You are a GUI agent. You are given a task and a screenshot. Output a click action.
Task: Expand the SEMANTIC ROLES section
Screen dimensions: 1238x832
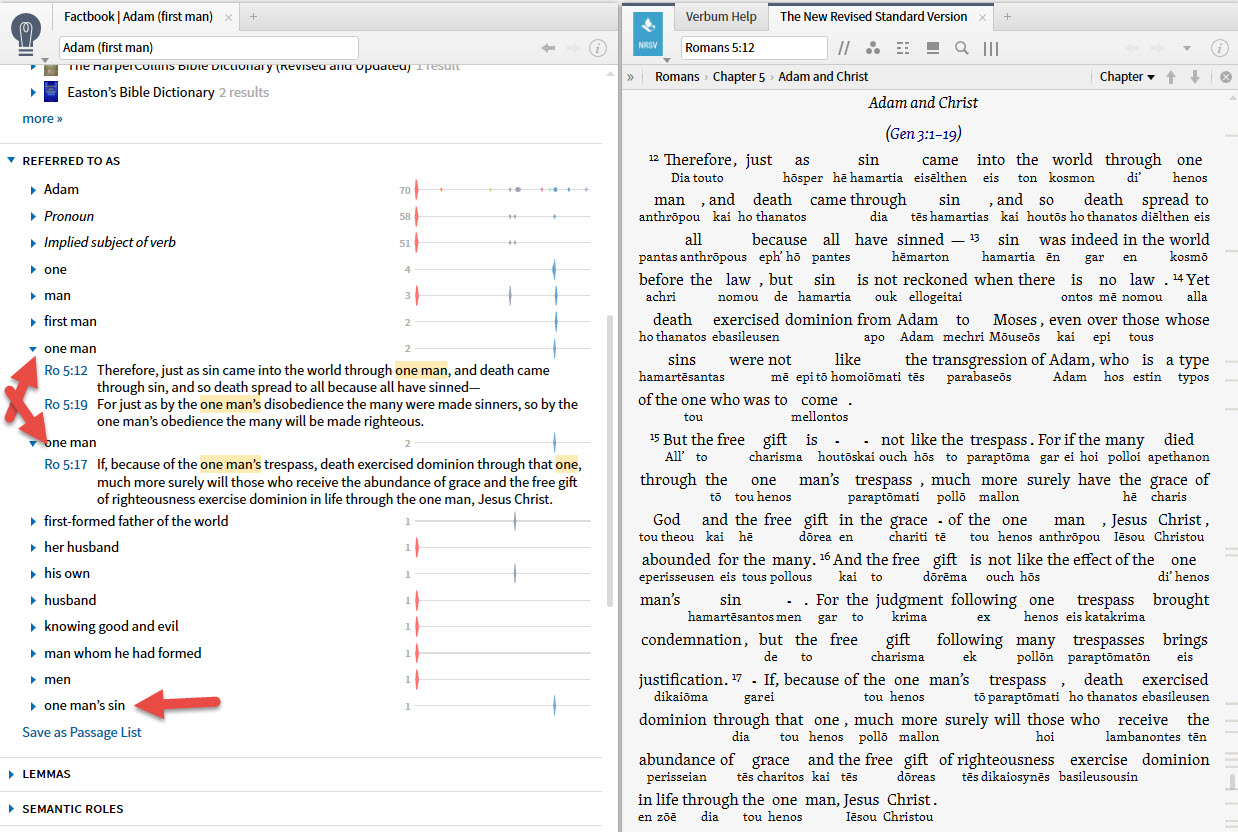click(12, 809)
